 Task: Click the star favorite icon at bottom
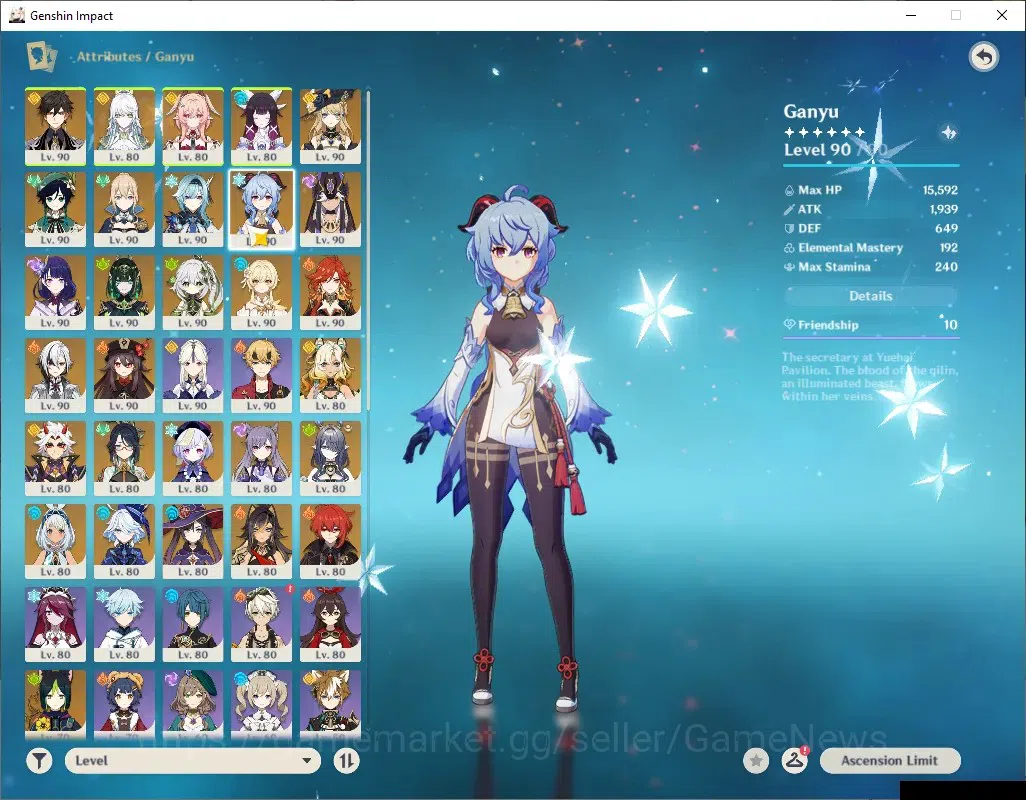tap(756, 761)
